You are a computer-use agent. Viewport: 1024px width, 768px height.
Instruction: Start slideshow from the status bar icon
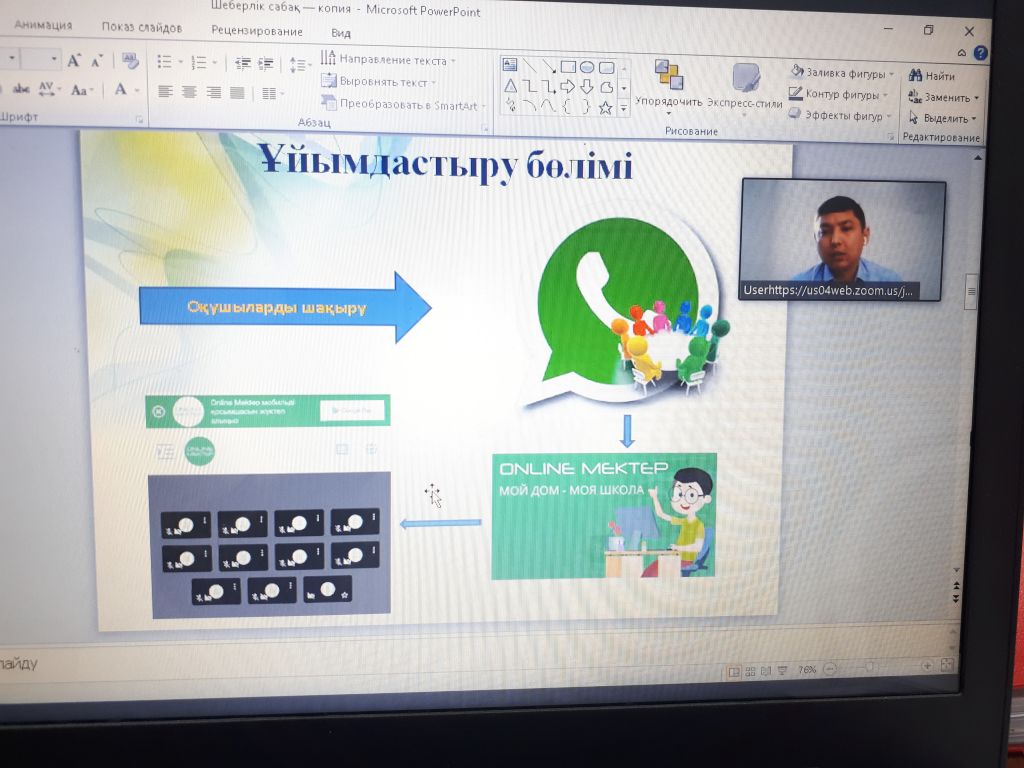click(782, 670)
